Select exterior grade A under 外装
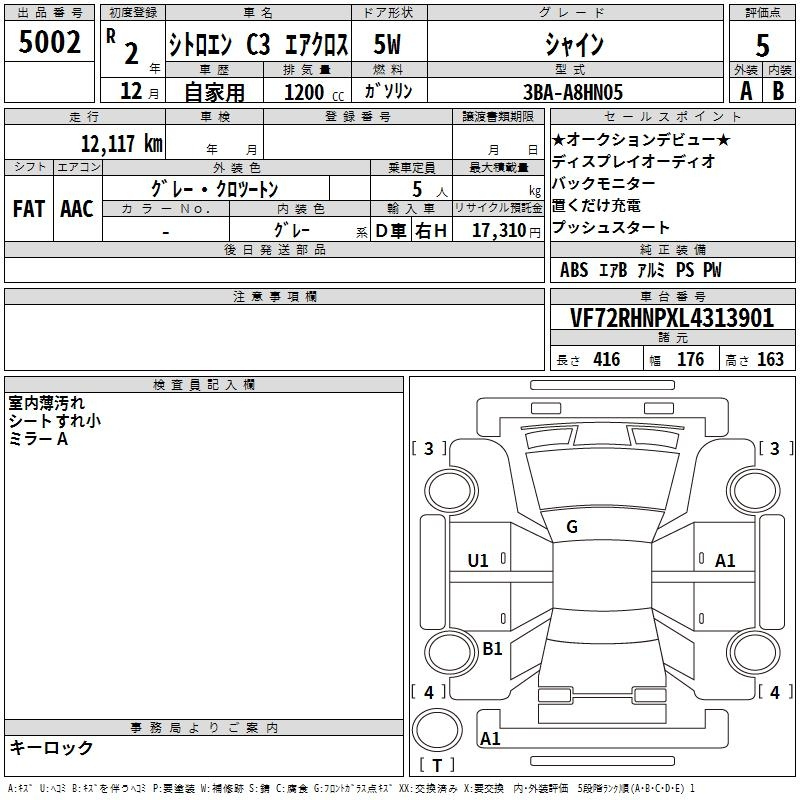Screen dimensions: 800x800 point(746,91)
